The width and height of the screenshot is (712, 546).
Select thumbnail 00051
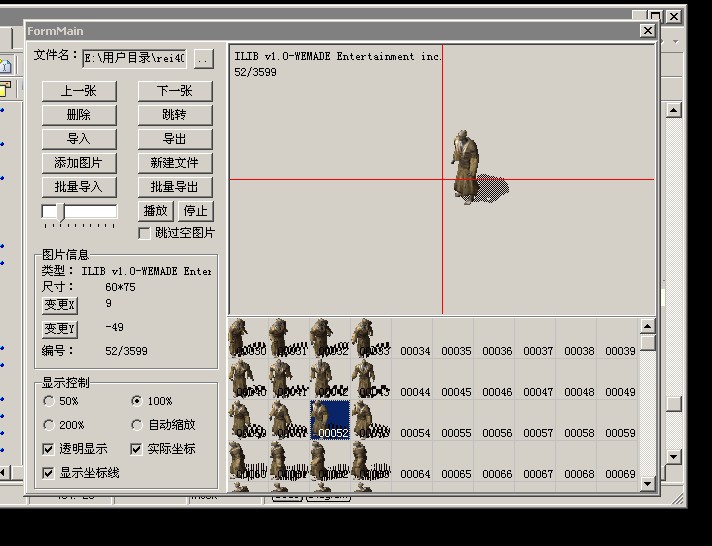[x=289, y=420]
